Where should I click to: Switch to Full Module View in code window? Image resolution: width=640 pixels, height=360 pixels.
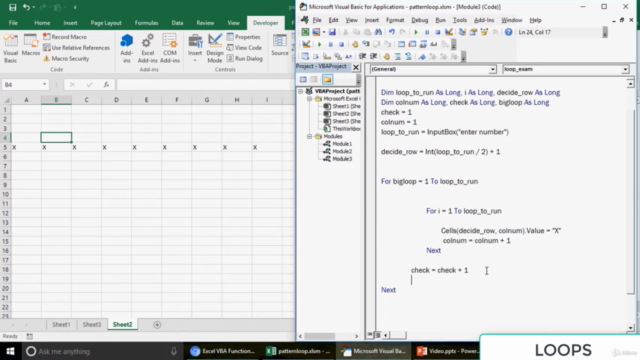pos(378,335)
